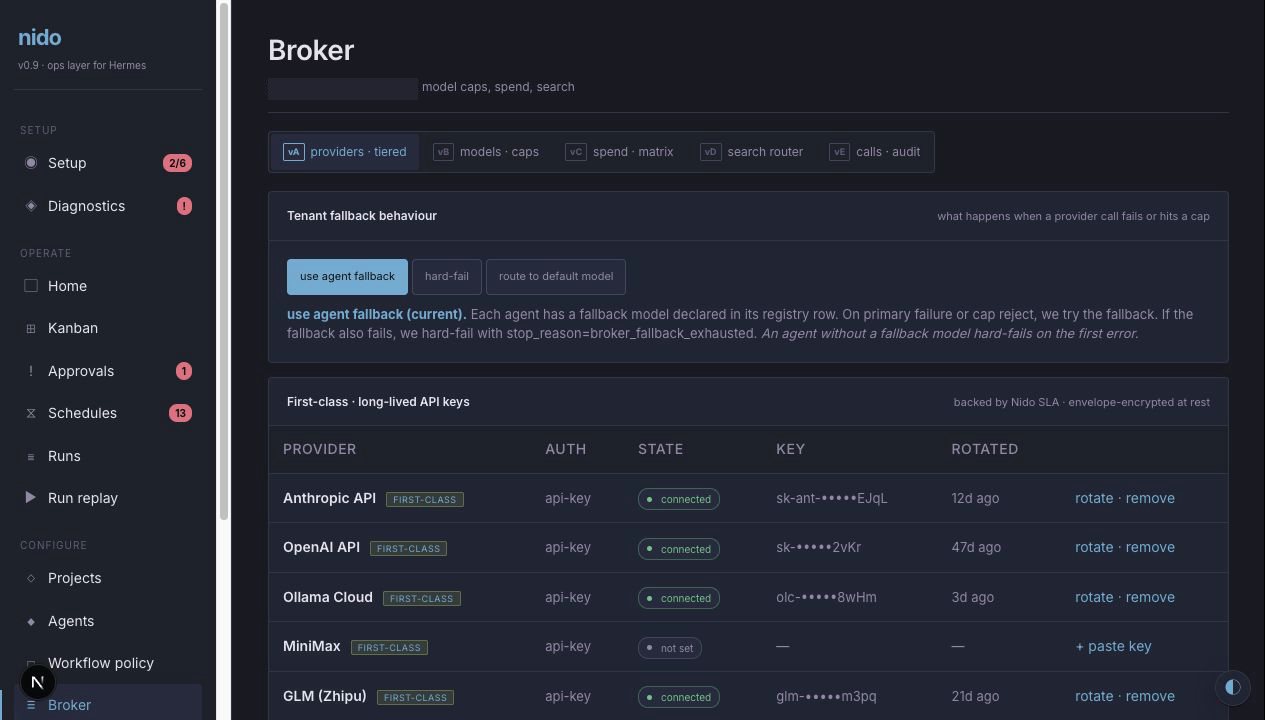The image size is (1265, 720).
Task: Remove the GLM (Zhipu) key
Action: pos(1150,696)
